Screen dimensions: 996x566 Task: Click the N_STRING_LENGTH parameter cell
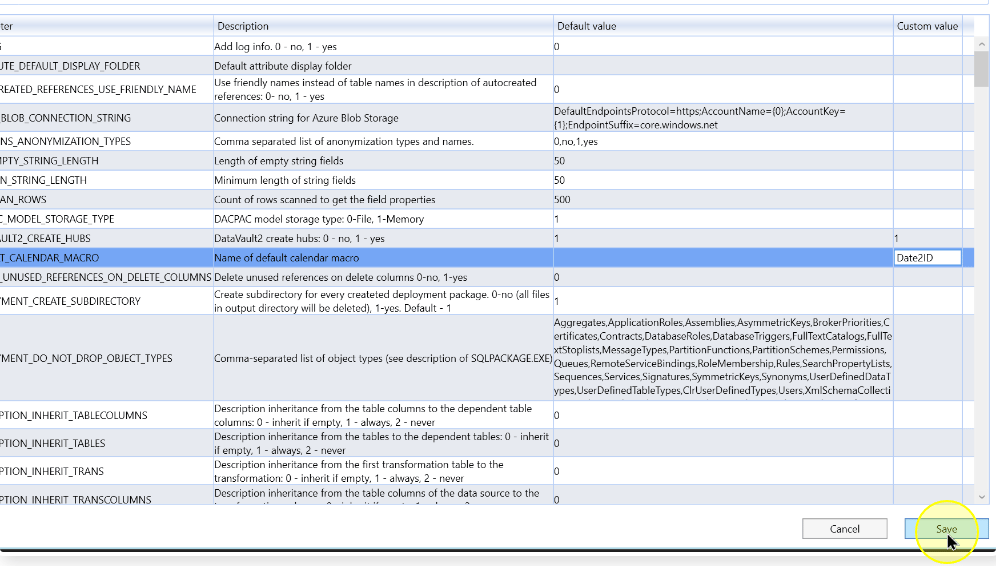(x=106, y=180)
